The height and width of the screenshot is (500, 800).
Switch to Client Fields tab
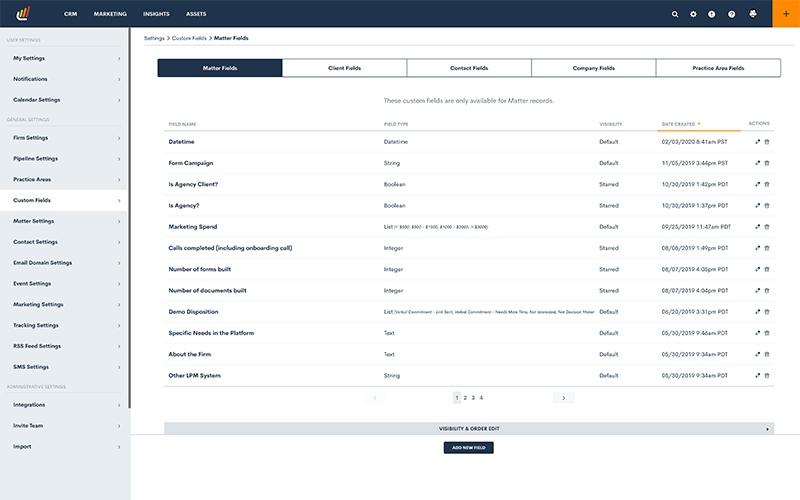pyautogui.click(x=344, y=68)
